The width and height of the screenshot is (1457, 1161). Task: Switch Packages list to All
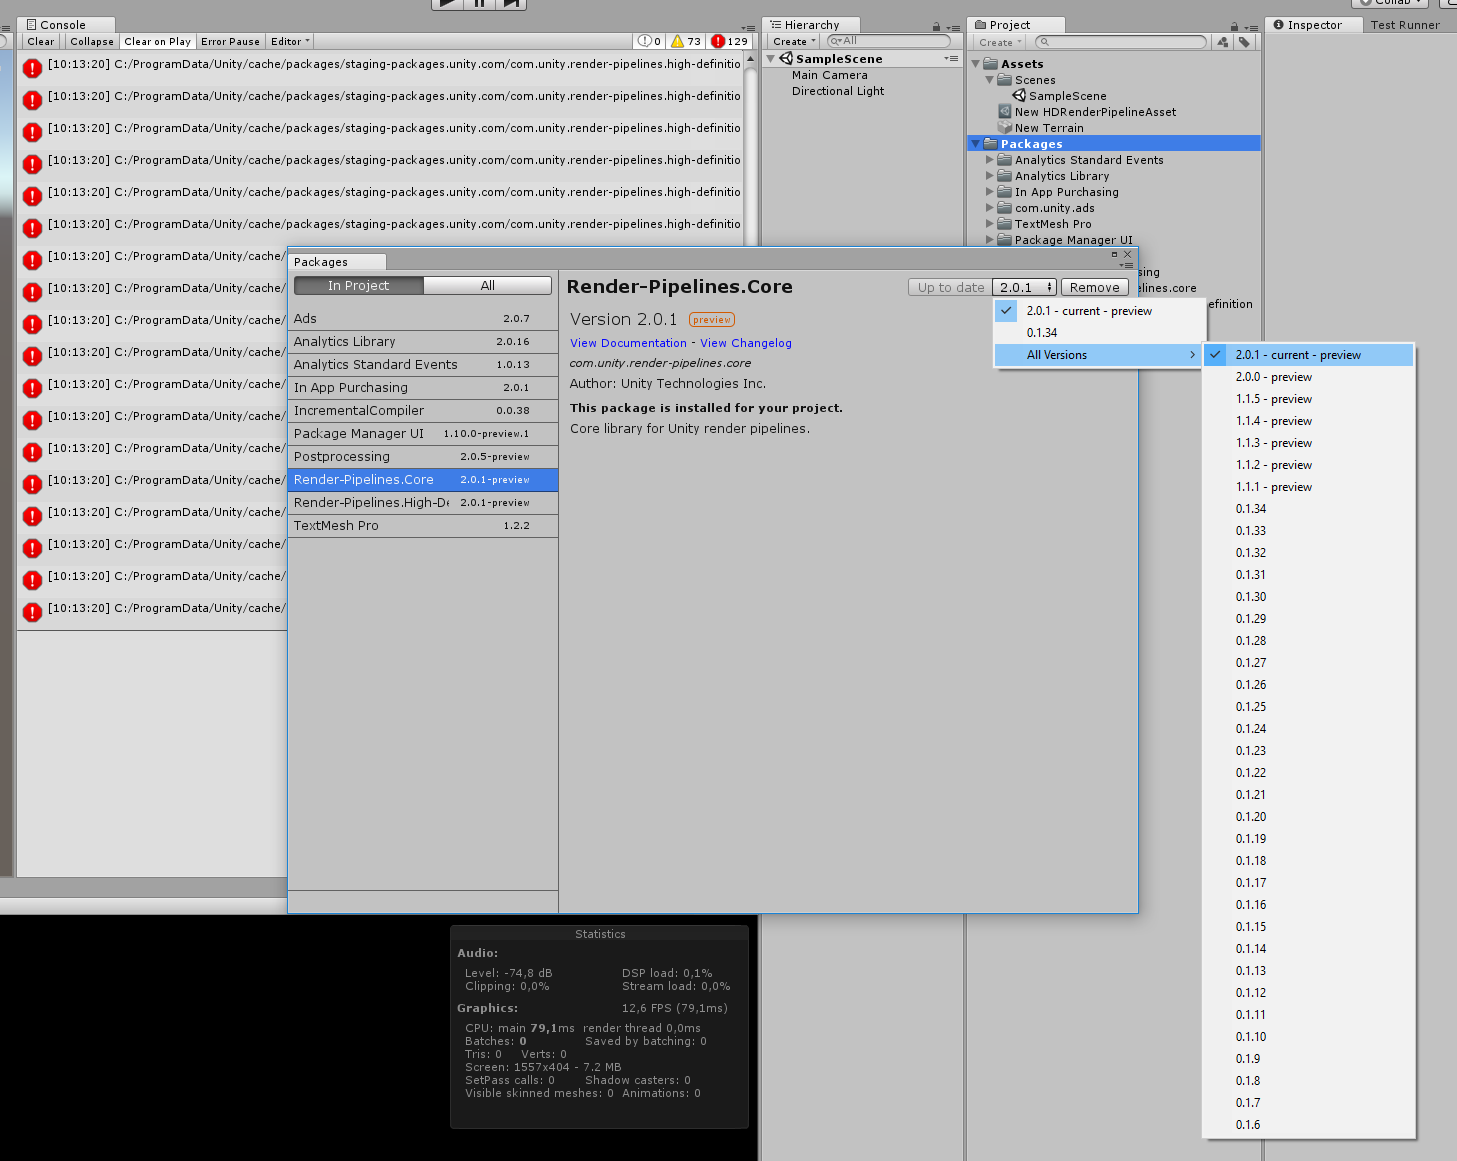(487, 286)
